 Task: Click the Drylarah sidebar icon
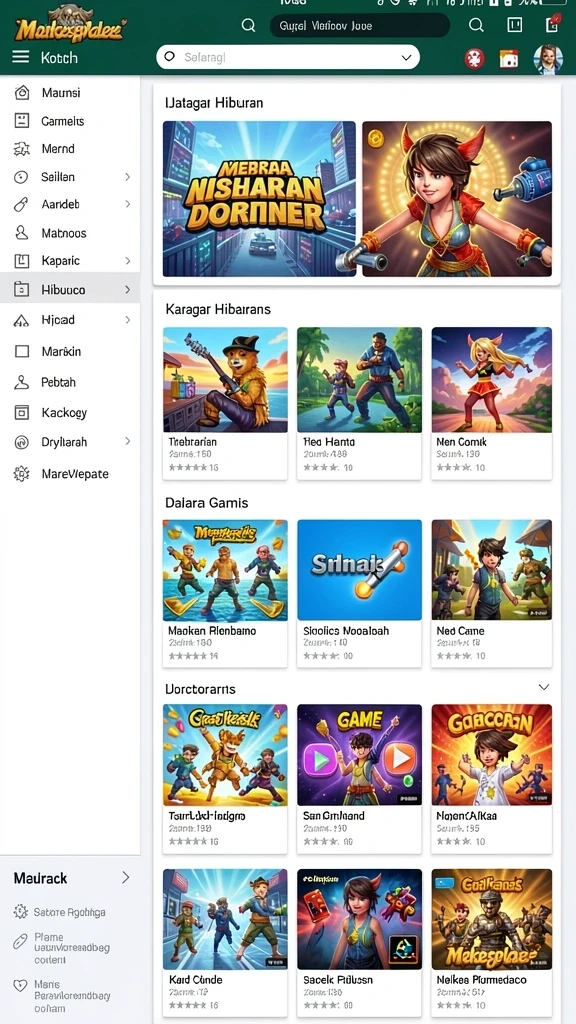22,442
